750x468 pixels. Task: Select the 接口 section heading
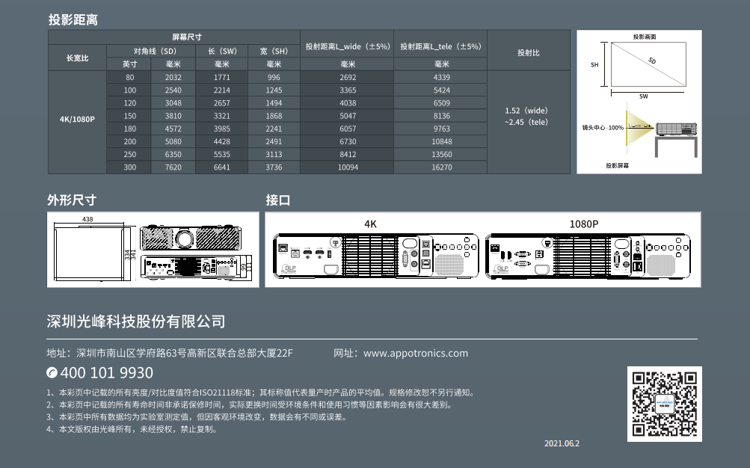(x=277, y=200)
